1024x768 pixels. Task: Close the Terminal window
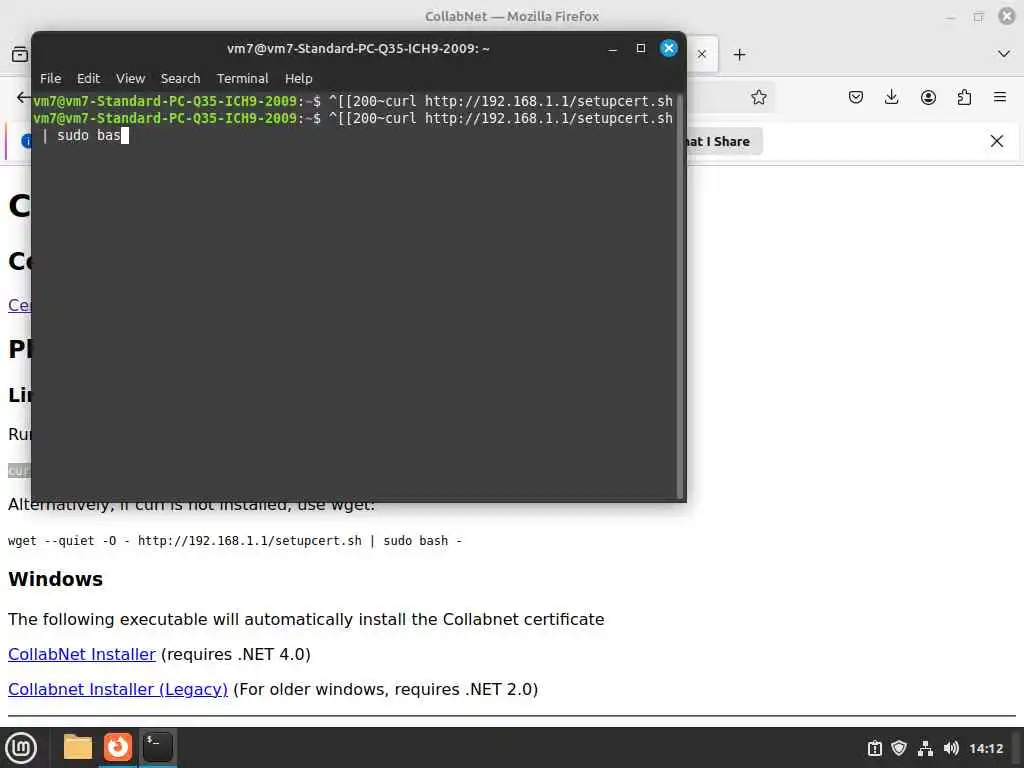669,48
